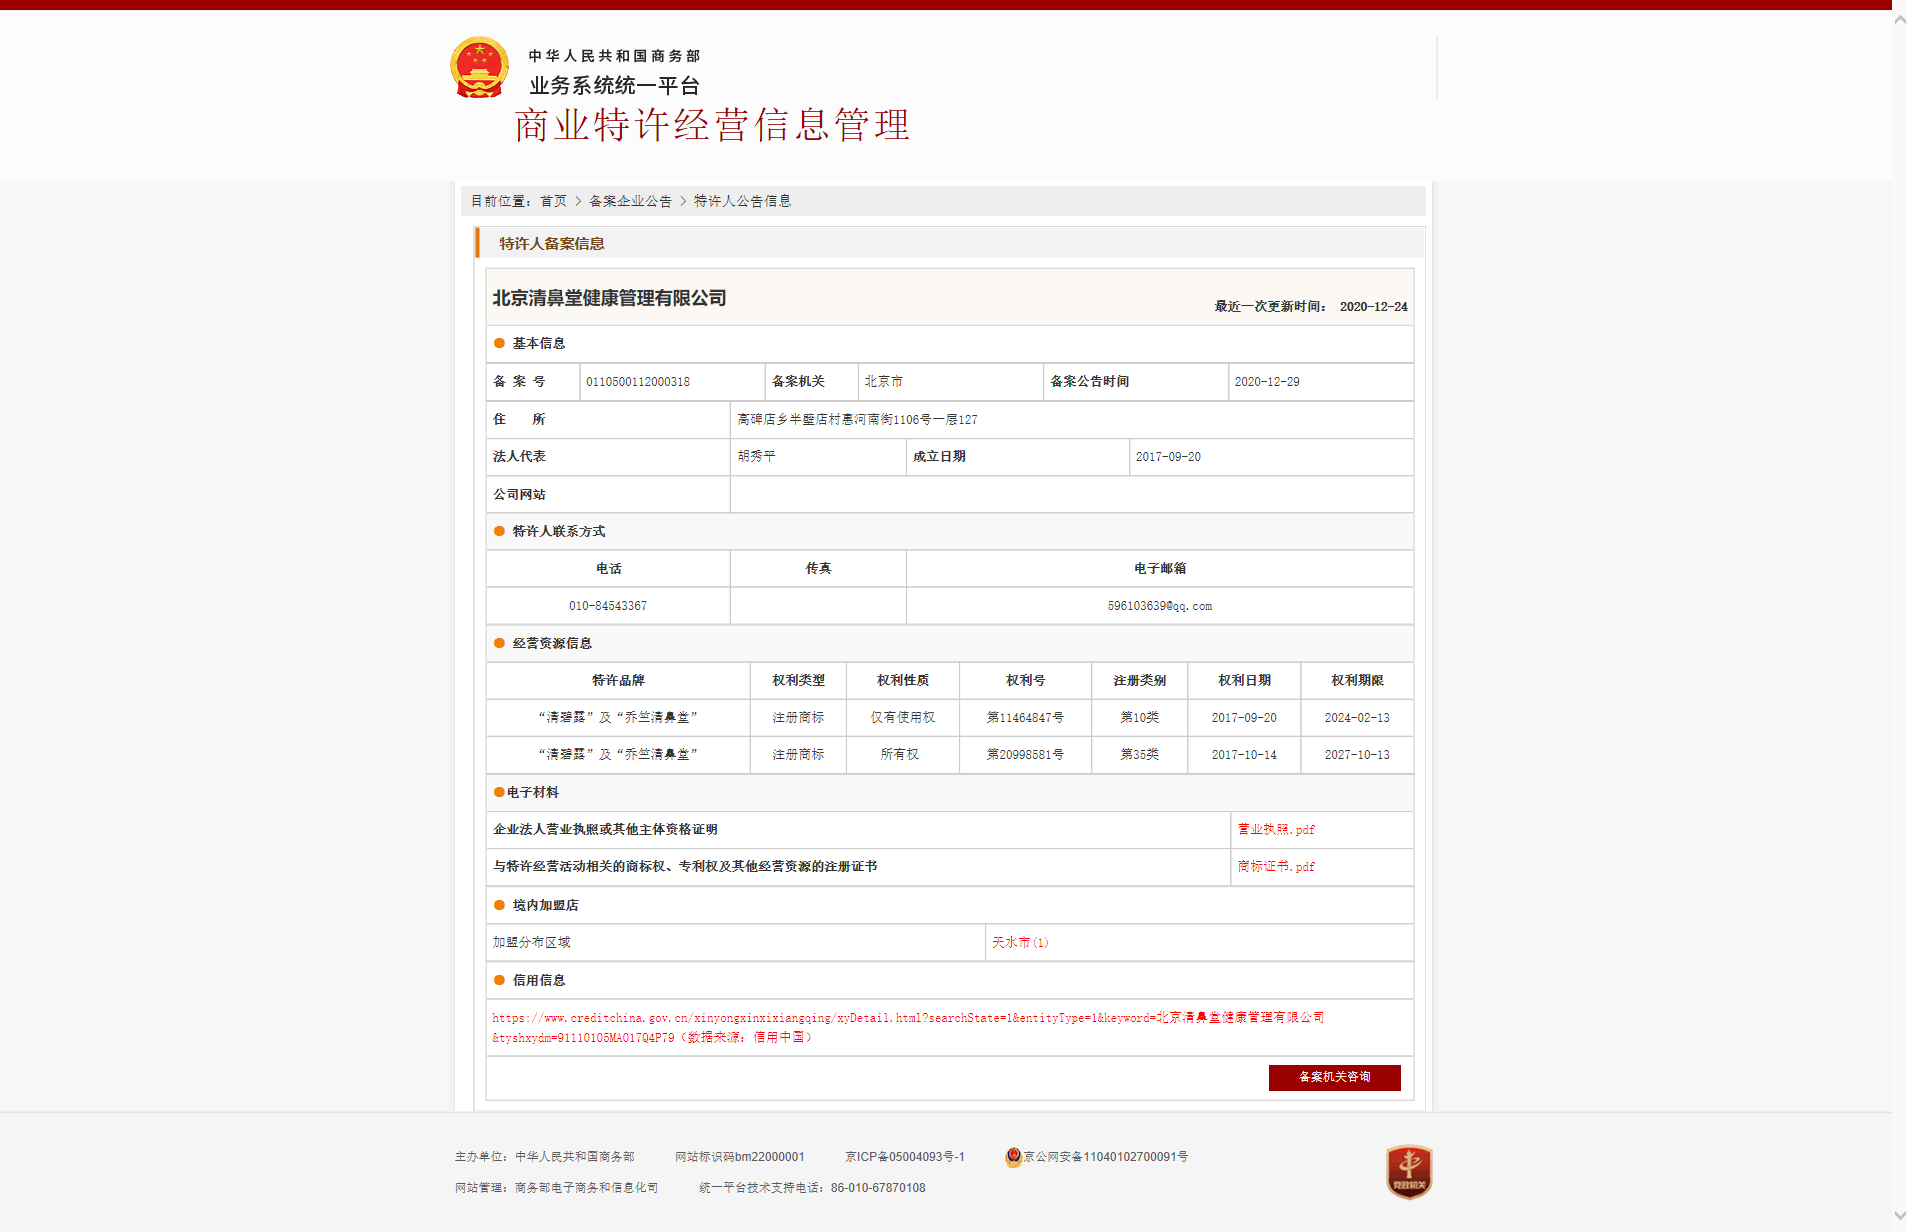Click the 京公网安备 record number link
Screen dimensions: 1907x1232
[1105, 1157]
